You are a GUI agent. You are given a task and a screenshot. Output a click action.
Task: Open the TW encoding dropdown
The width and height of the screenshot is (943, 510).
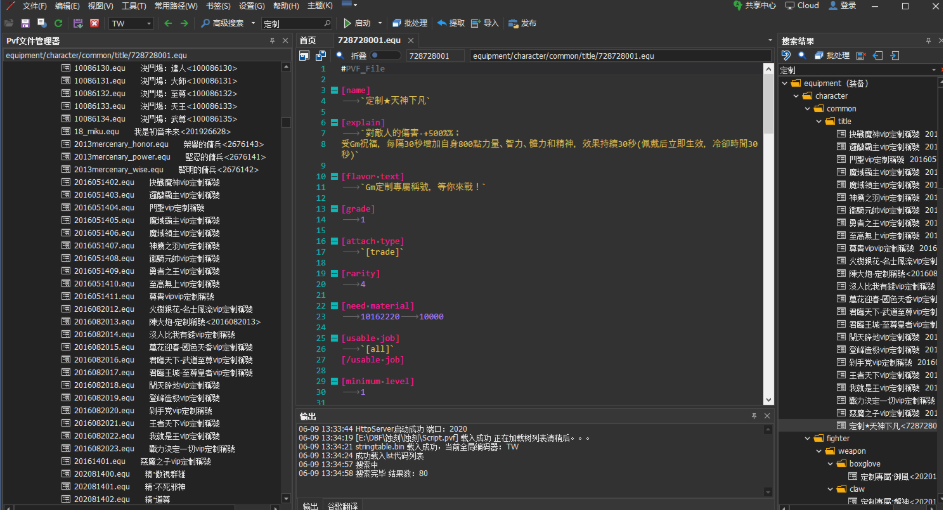(132, 23)
